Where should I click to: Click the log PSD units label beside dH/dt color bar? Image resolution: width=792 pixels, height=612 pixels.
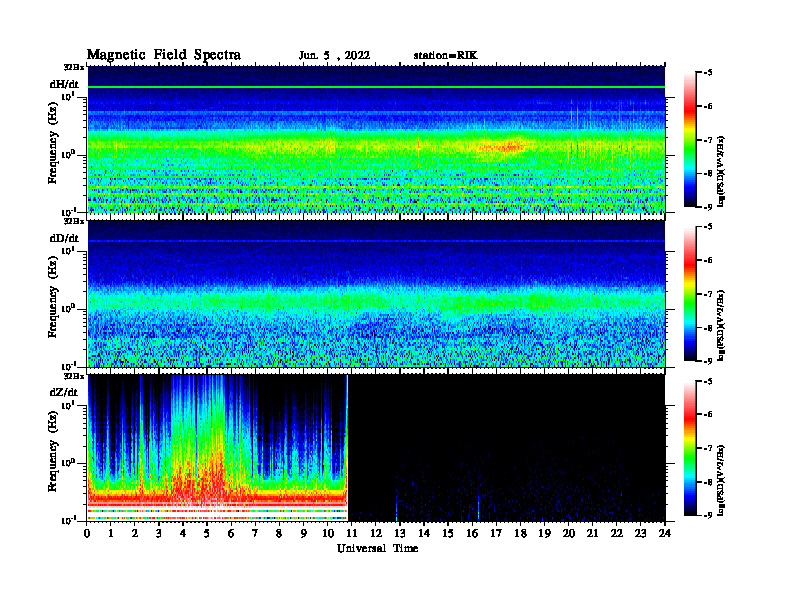coord(721,171)
